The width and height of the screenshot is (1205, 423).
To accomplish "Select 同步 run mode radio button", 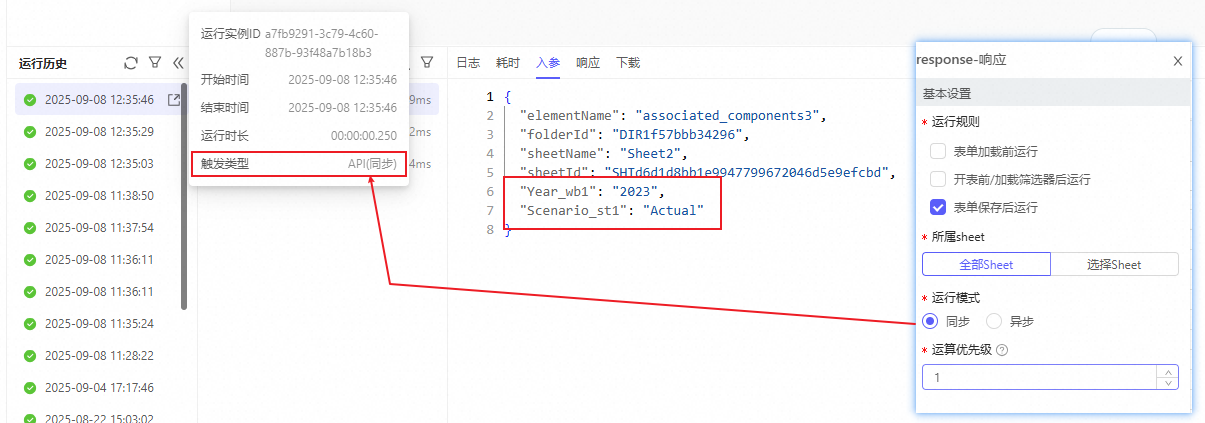I will pos(930,321).
